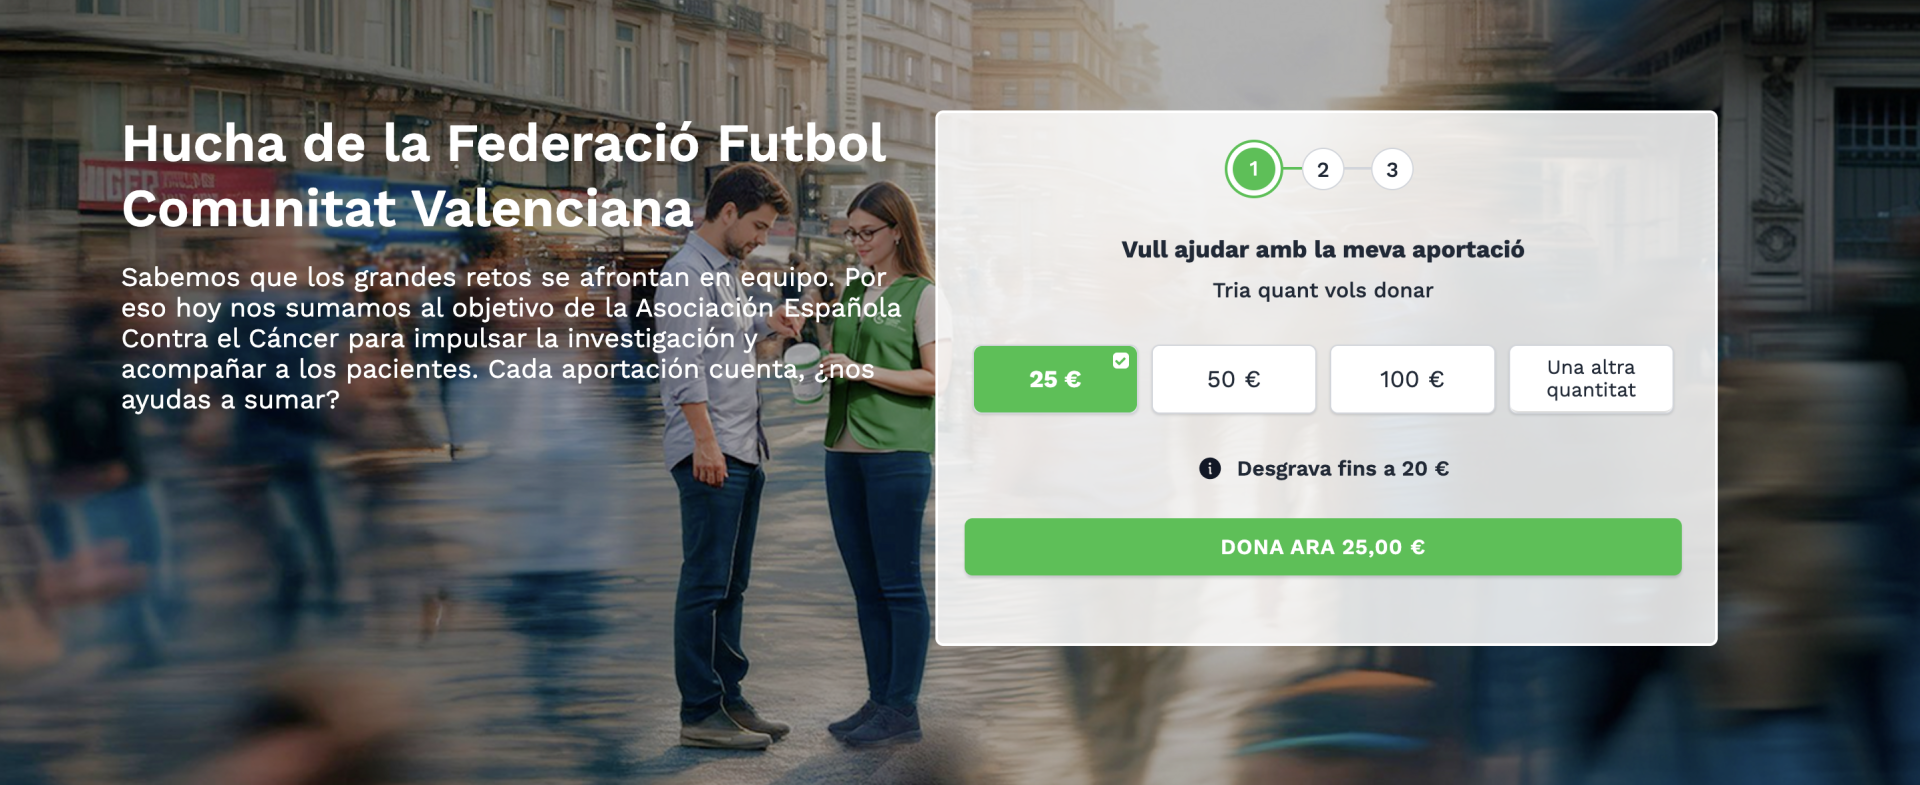The image size is (1920, 785).
Task: Select the 25 € donation amount
Action: [1055, 379]
